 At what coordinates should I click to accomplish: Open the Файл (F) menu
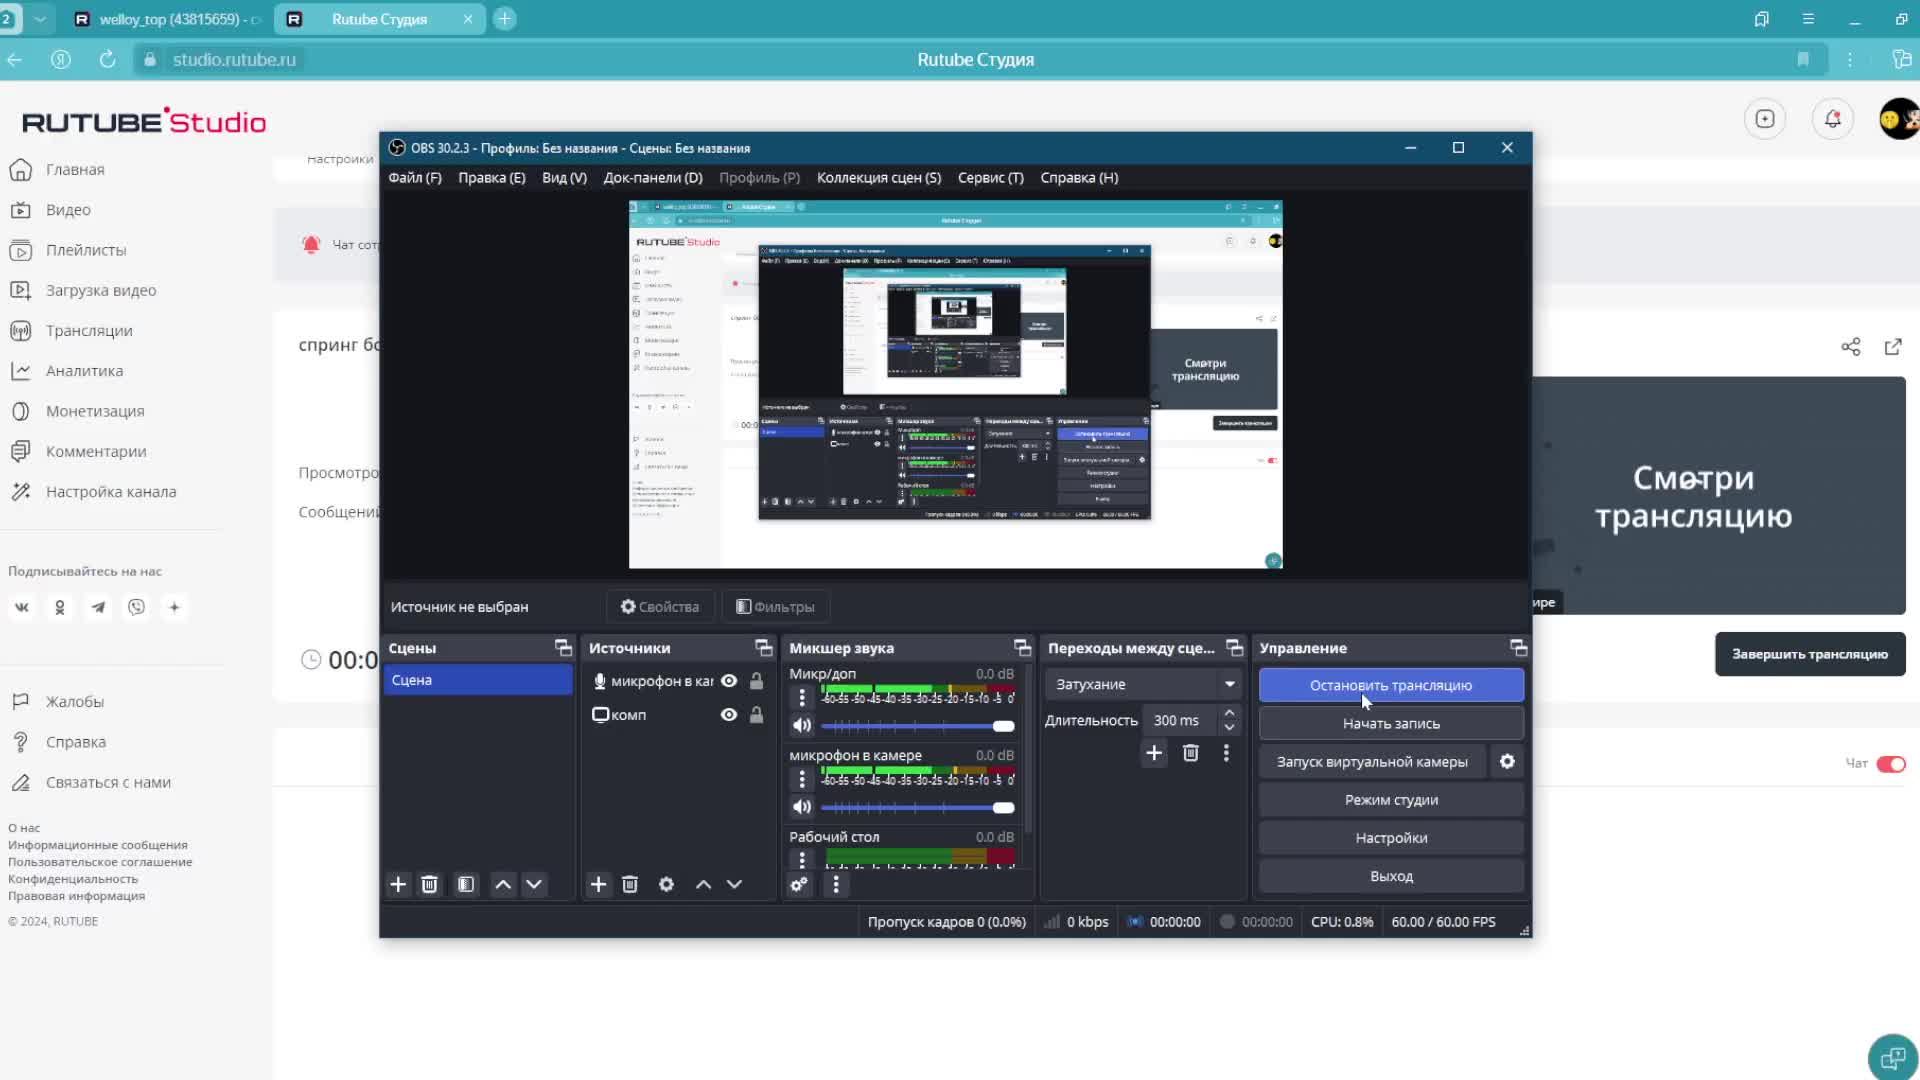click(414, 178)
